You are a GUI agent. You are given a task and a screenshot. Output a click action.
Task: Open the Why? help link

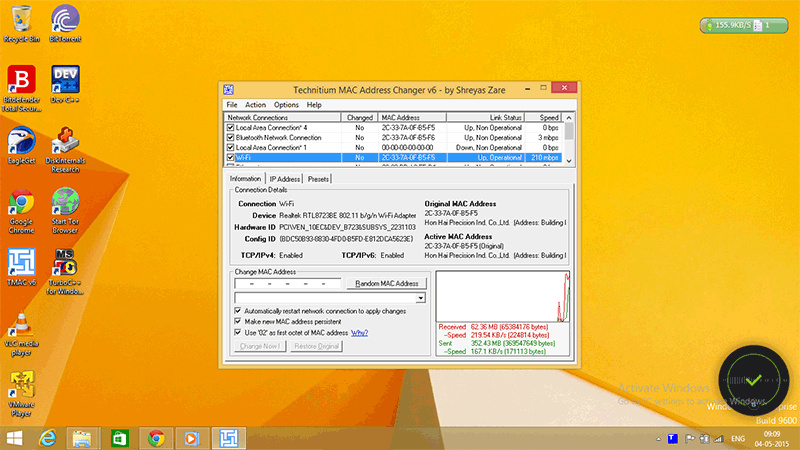click(x=359, y=332)
